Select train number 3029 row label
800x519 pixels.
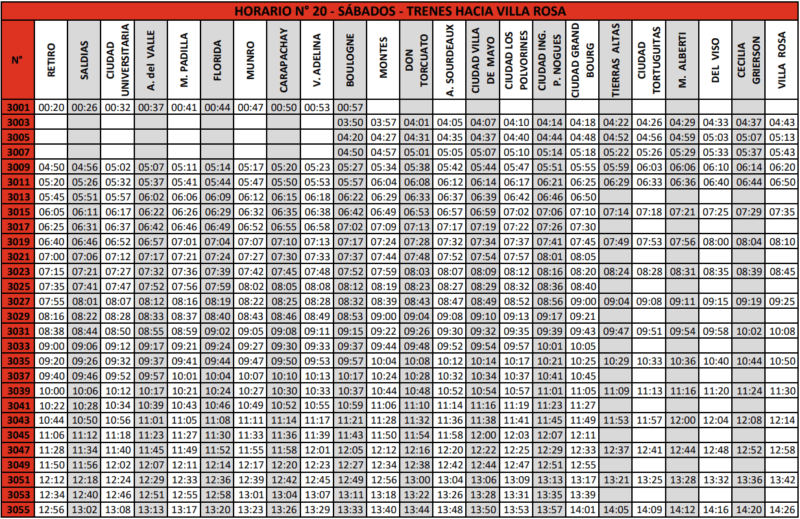17,316
